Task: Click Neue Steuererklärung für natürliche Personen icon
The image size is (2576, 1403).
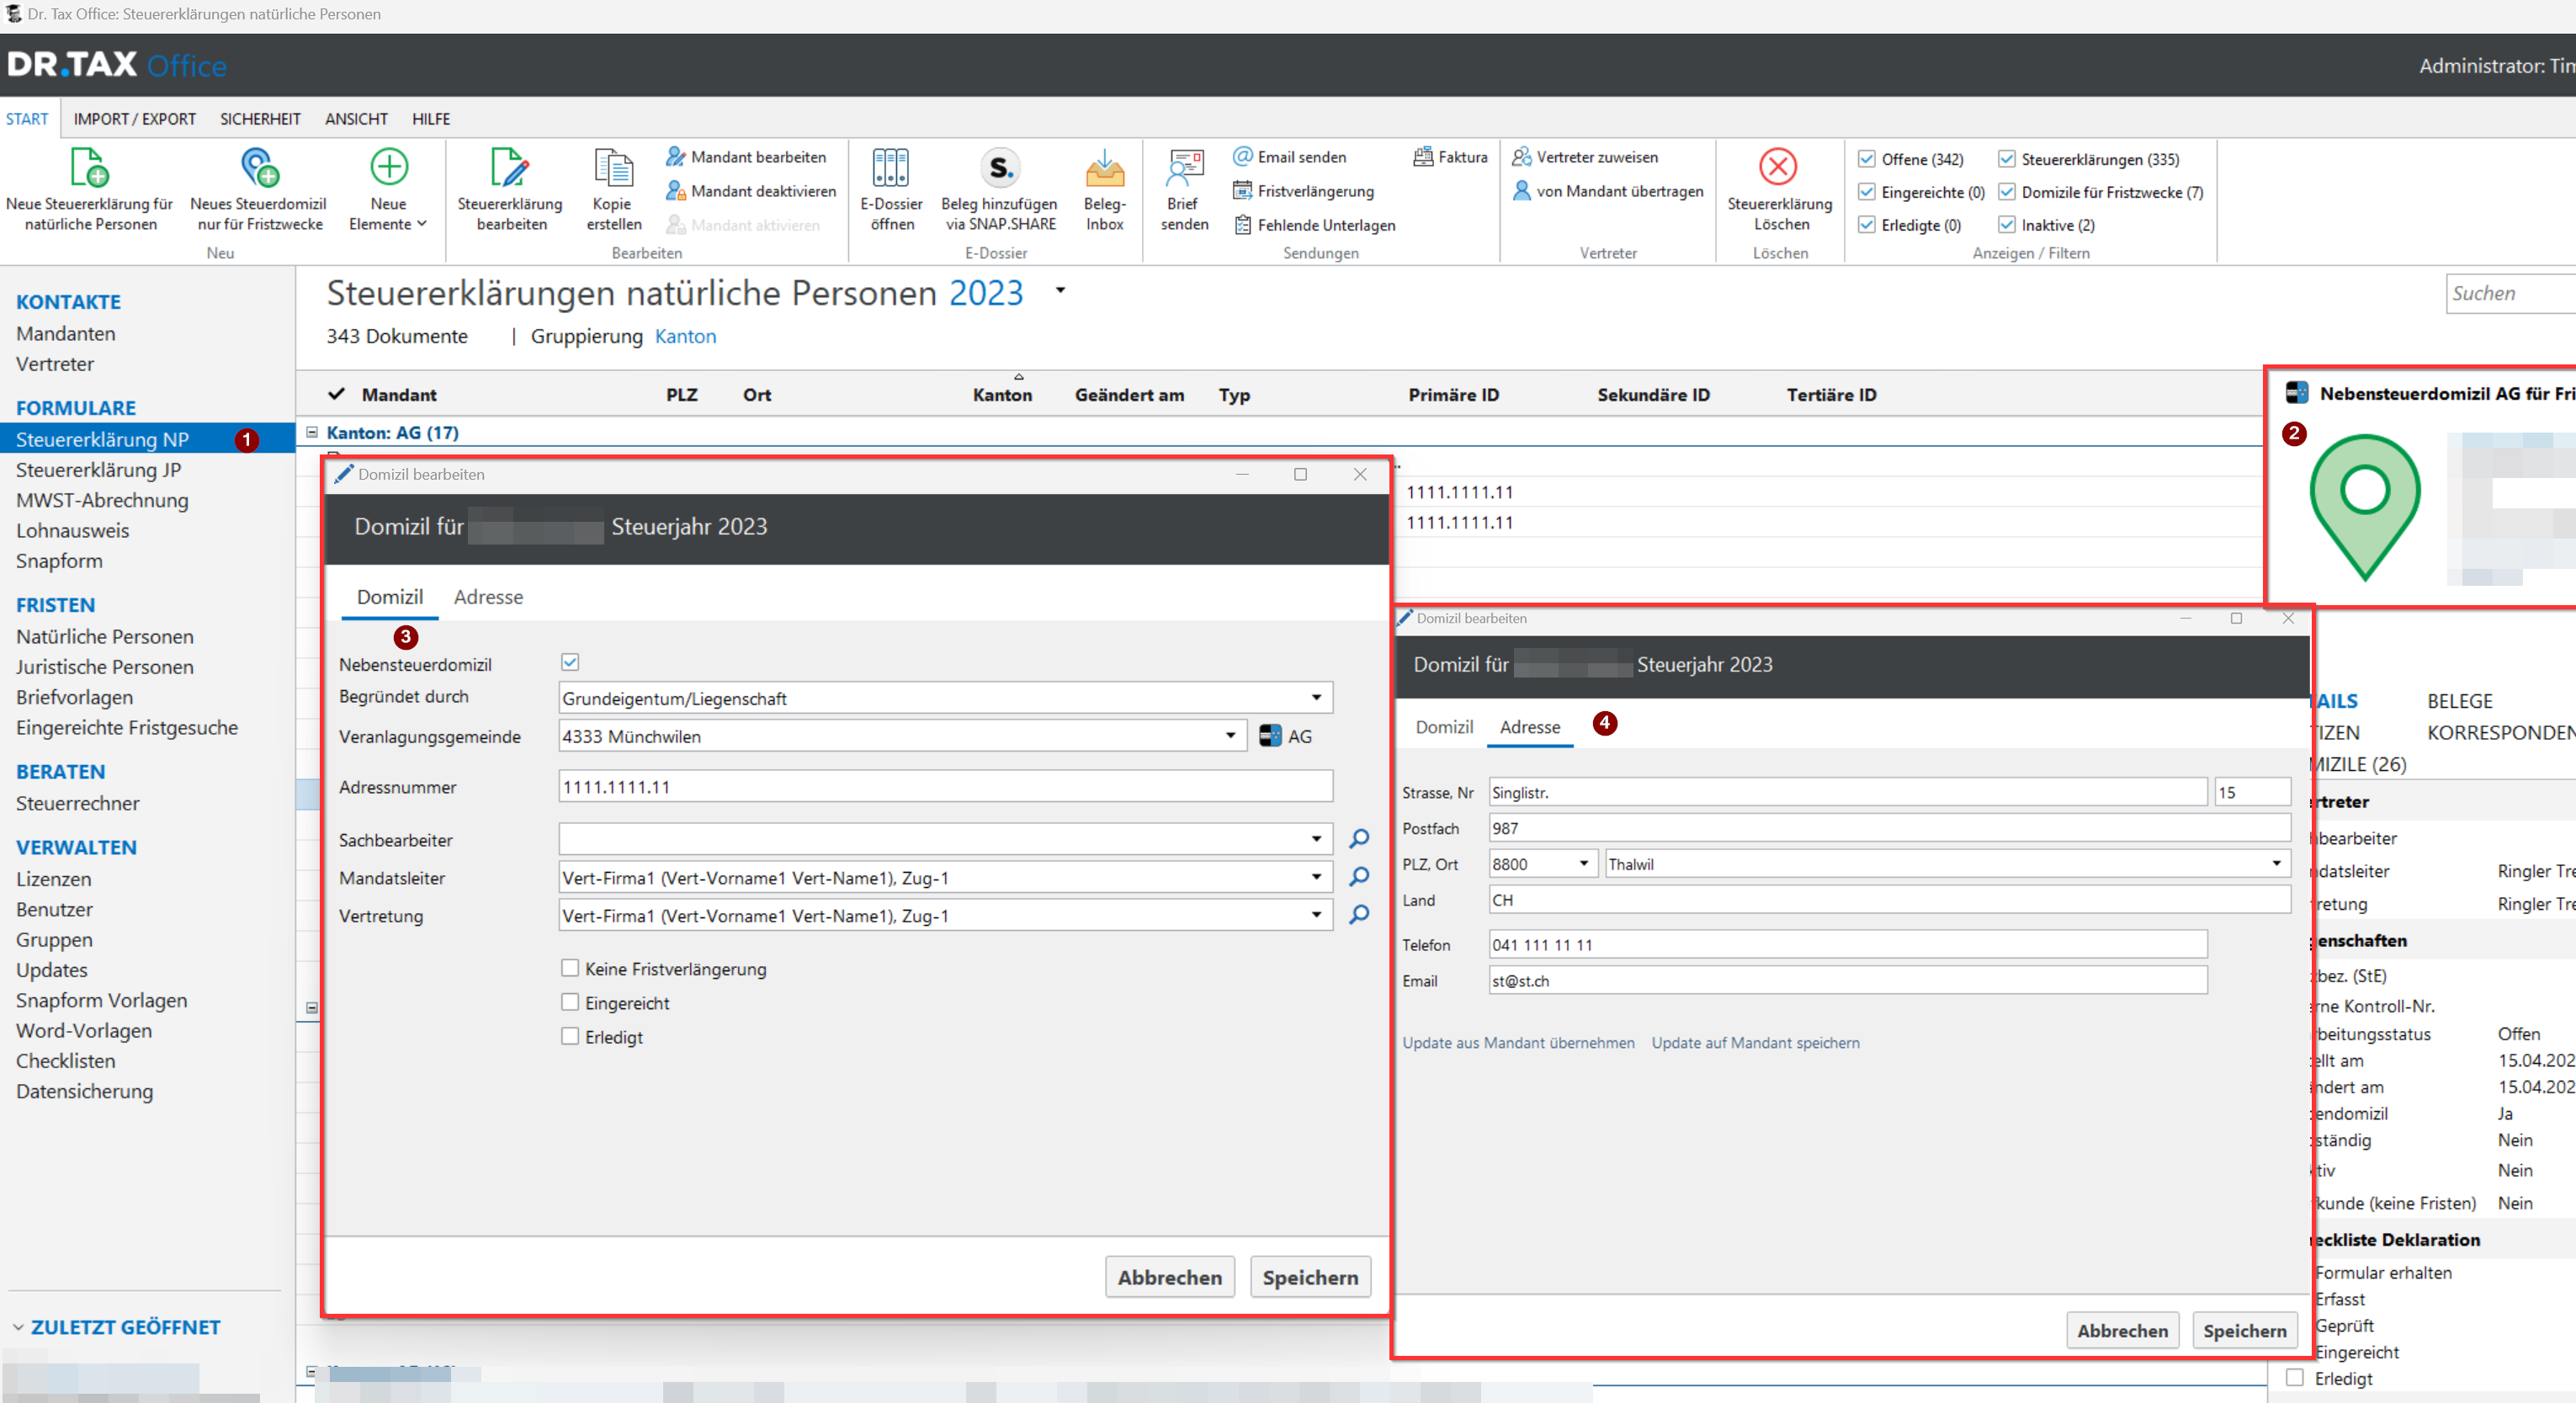Action: pos(89,167)
